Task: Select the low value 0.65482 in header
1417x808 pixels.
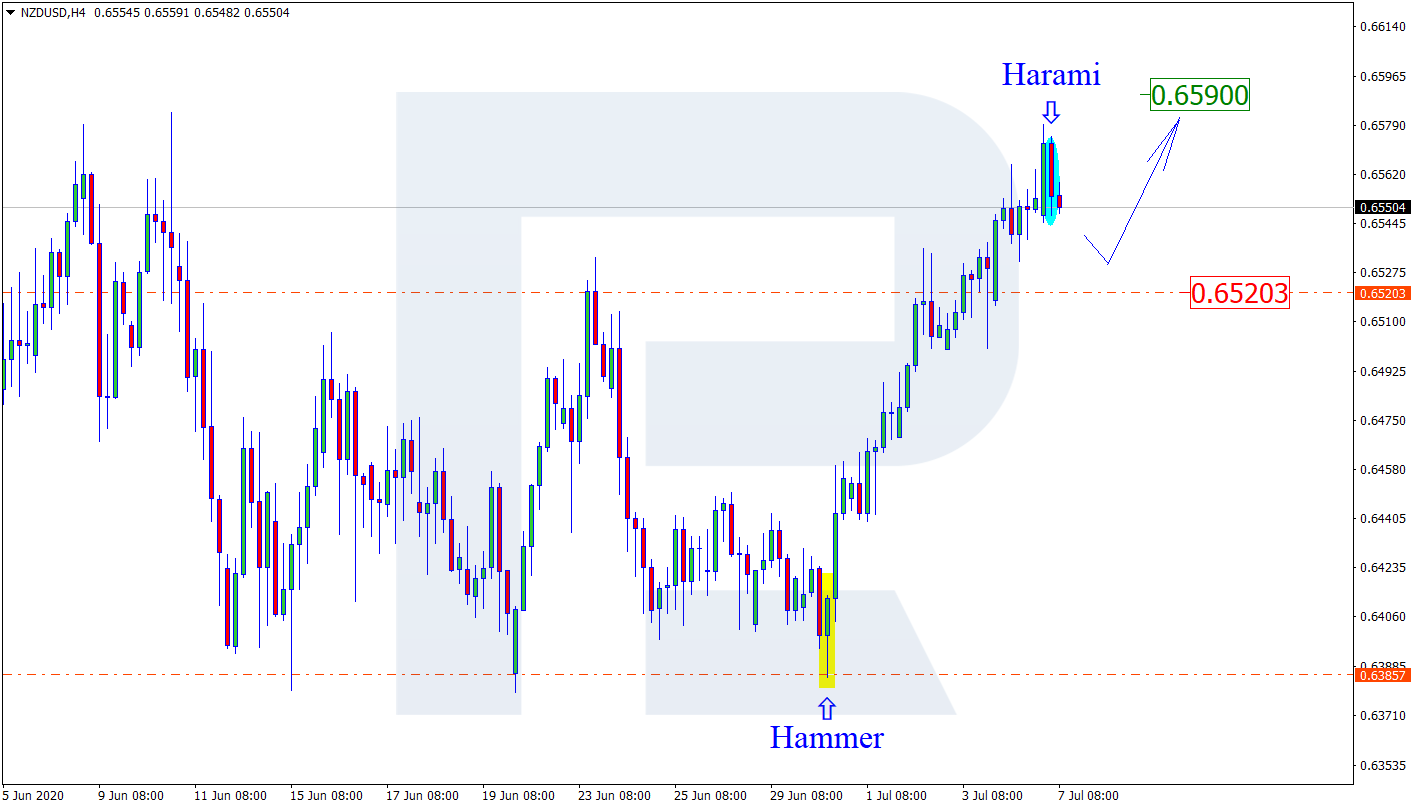Action: click(214, 13)
